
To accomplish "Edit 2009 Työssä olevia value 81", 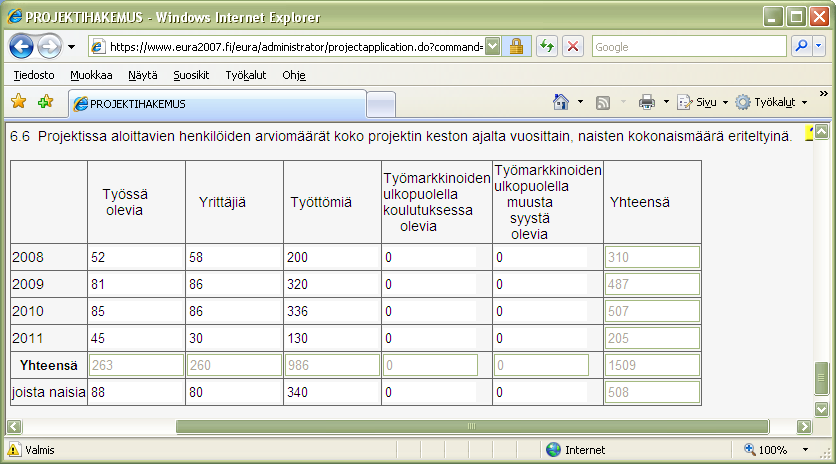I will [136, 284].
